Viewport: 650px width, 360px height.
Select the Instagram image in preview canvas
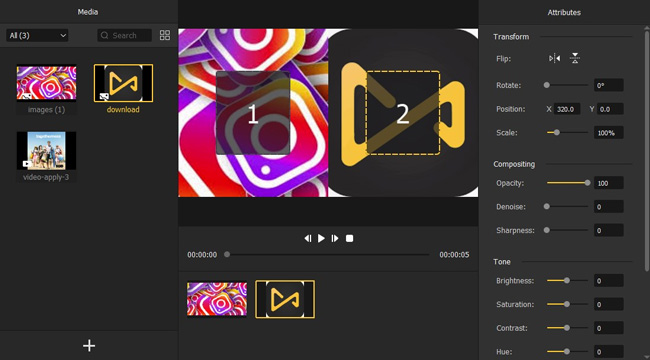coord(253,113)
